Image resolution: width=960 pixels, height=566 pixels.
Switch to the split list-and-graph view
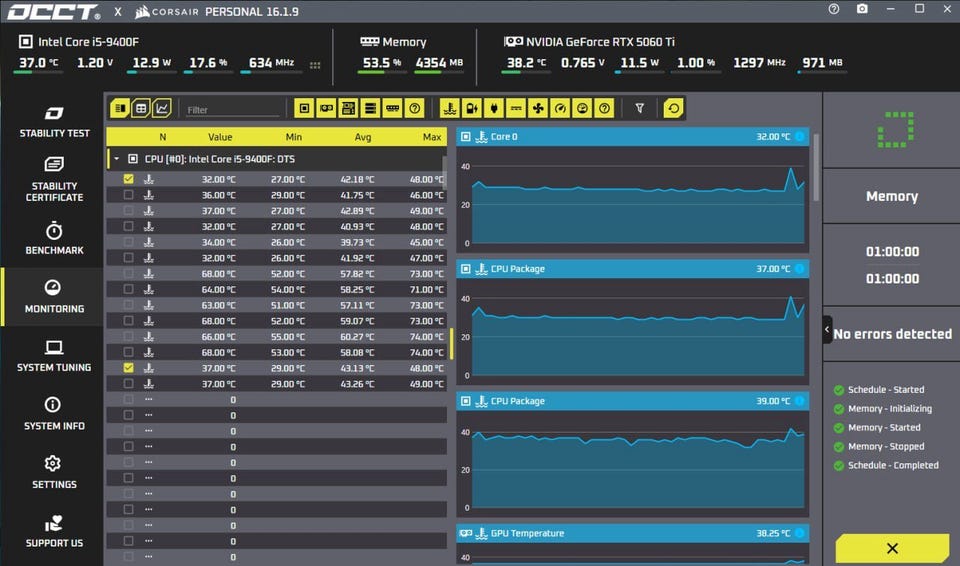point(120,108)
